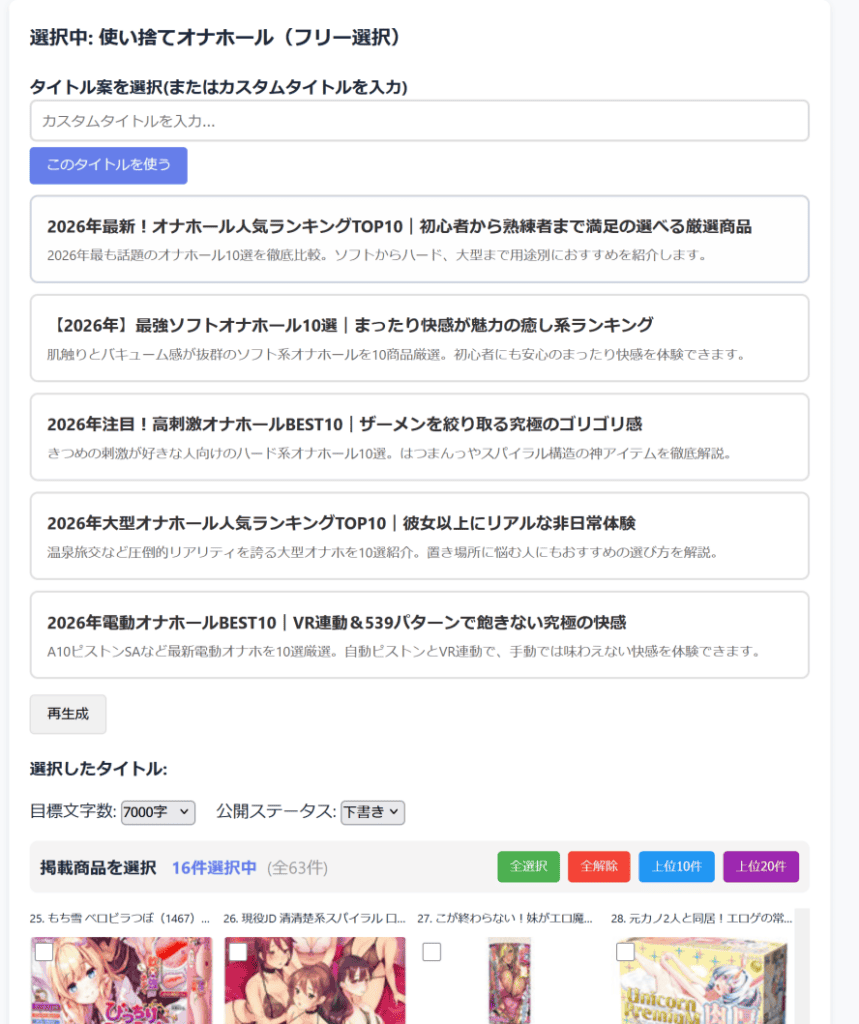
Task: Enable the checkbox for product item 28
Action: point(626,952)
